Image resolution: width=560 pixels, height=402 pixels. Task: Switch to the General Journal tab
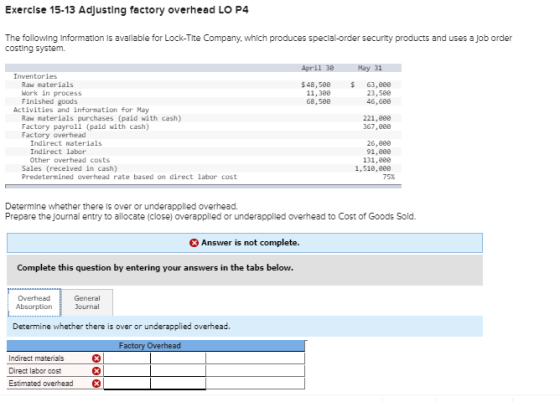[x=88, y=302]
